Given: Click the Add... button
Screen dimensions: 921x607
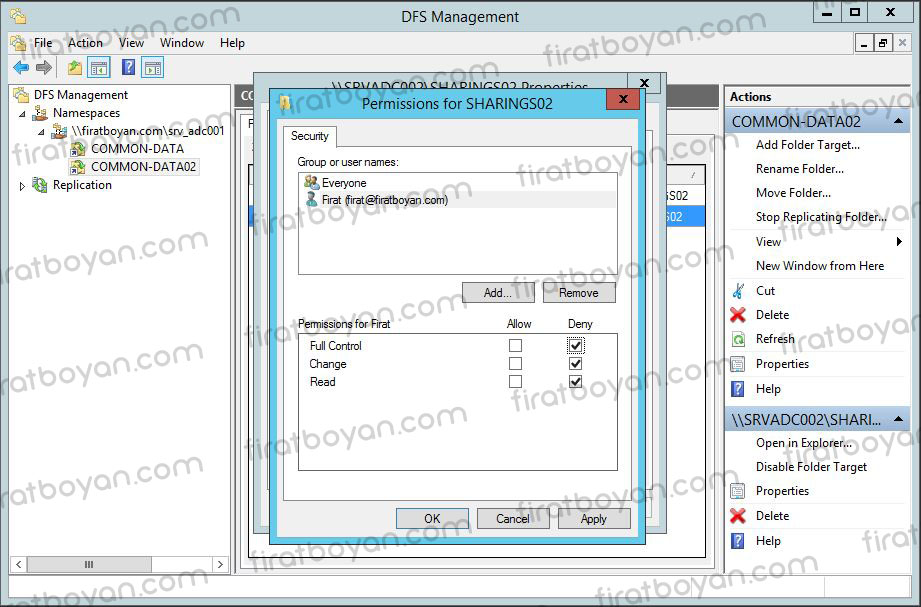Looking at the screenshot, I should (498, 293).
